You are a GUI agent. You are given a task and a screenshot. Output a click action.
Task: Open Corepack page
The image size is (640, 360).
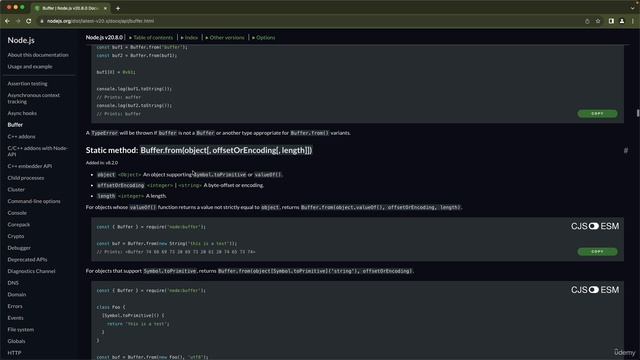click(19, 224)
